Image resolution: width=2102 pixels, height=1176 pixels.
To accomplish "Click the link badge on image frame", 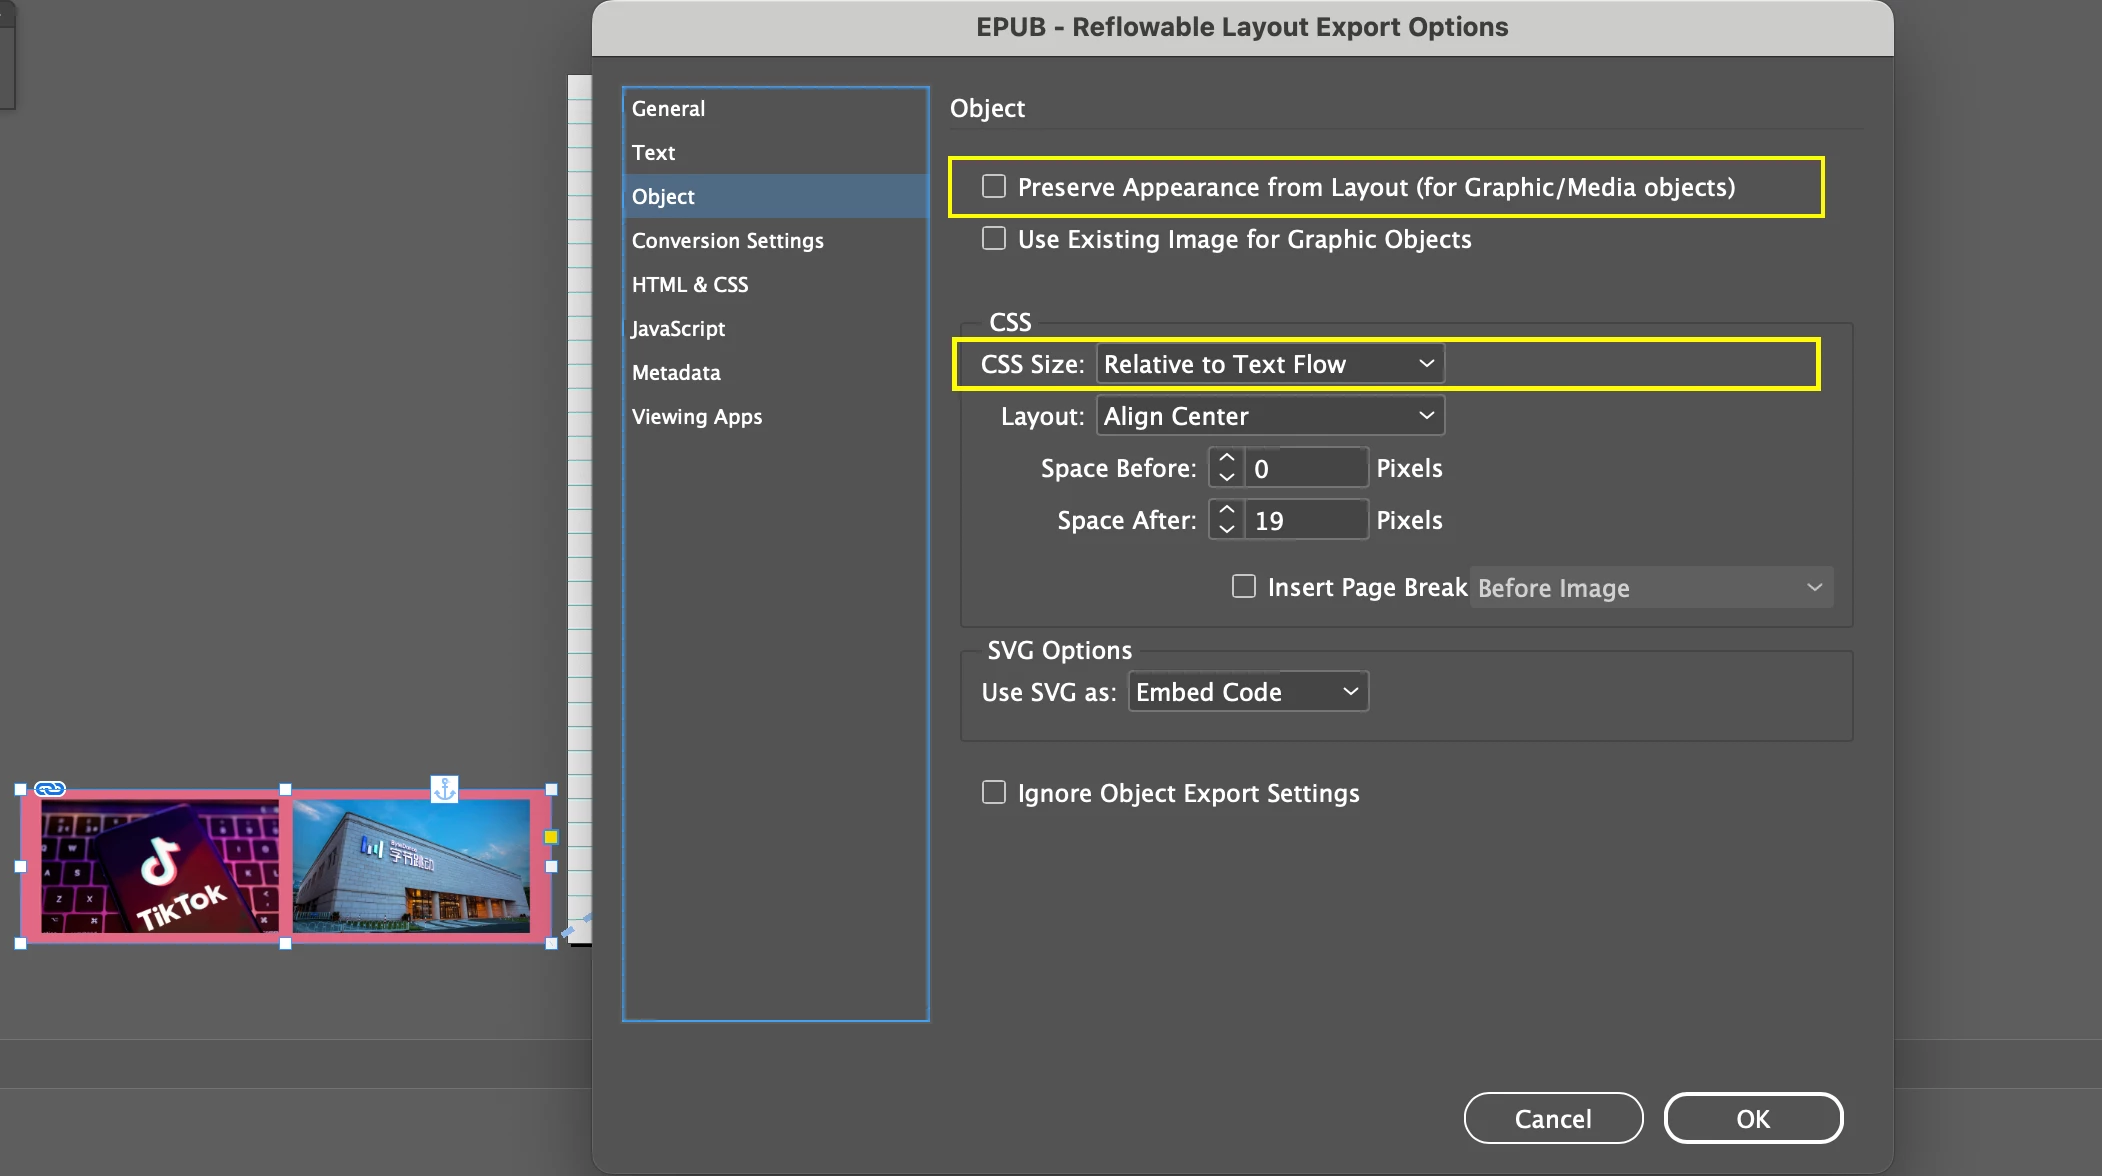I will tap(50, 789).
